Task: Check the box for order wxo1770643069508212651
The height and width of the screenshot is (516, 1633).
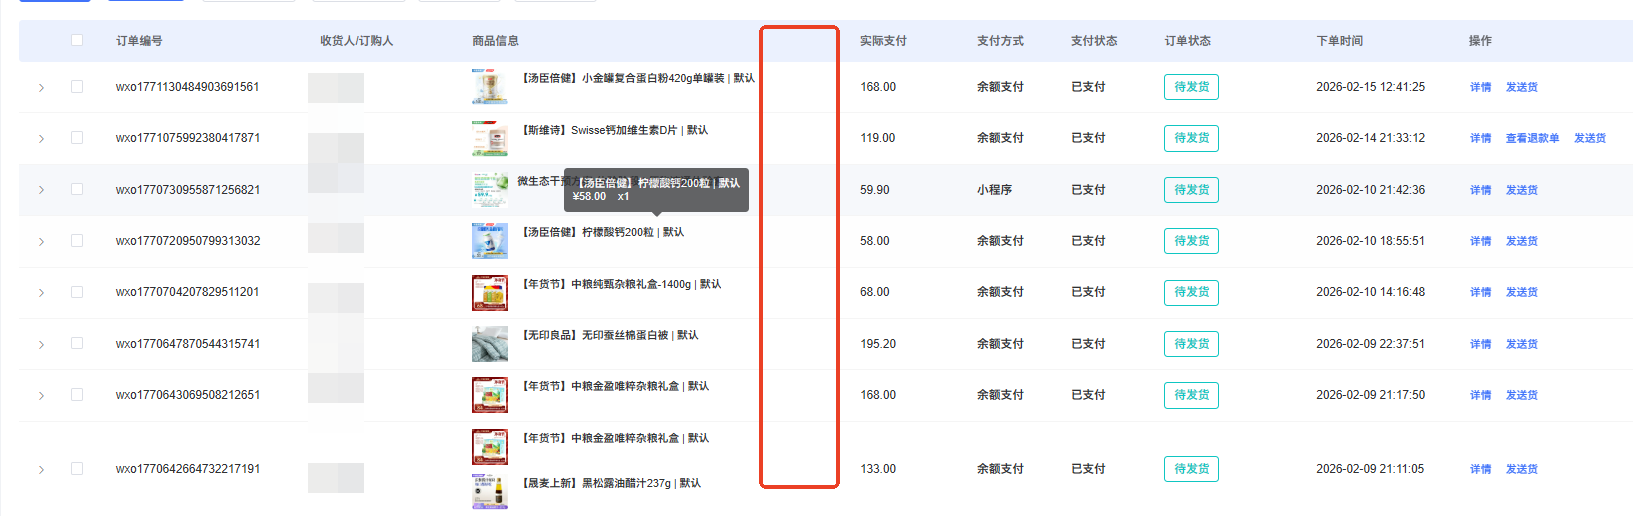Action: tap(77, 395)
